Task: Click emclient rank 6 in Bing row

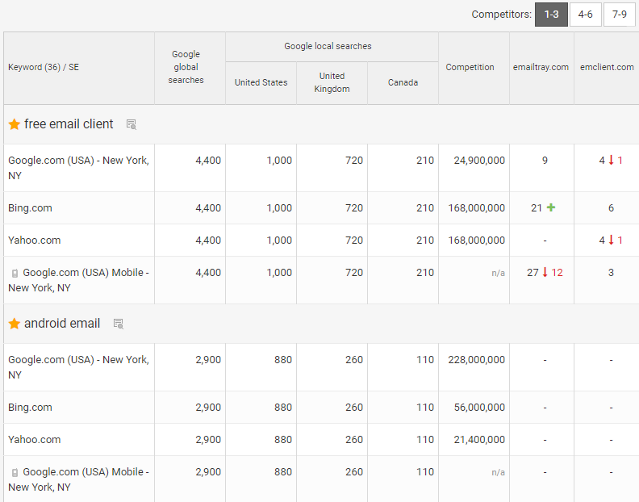Action: [x=611, y=208]
